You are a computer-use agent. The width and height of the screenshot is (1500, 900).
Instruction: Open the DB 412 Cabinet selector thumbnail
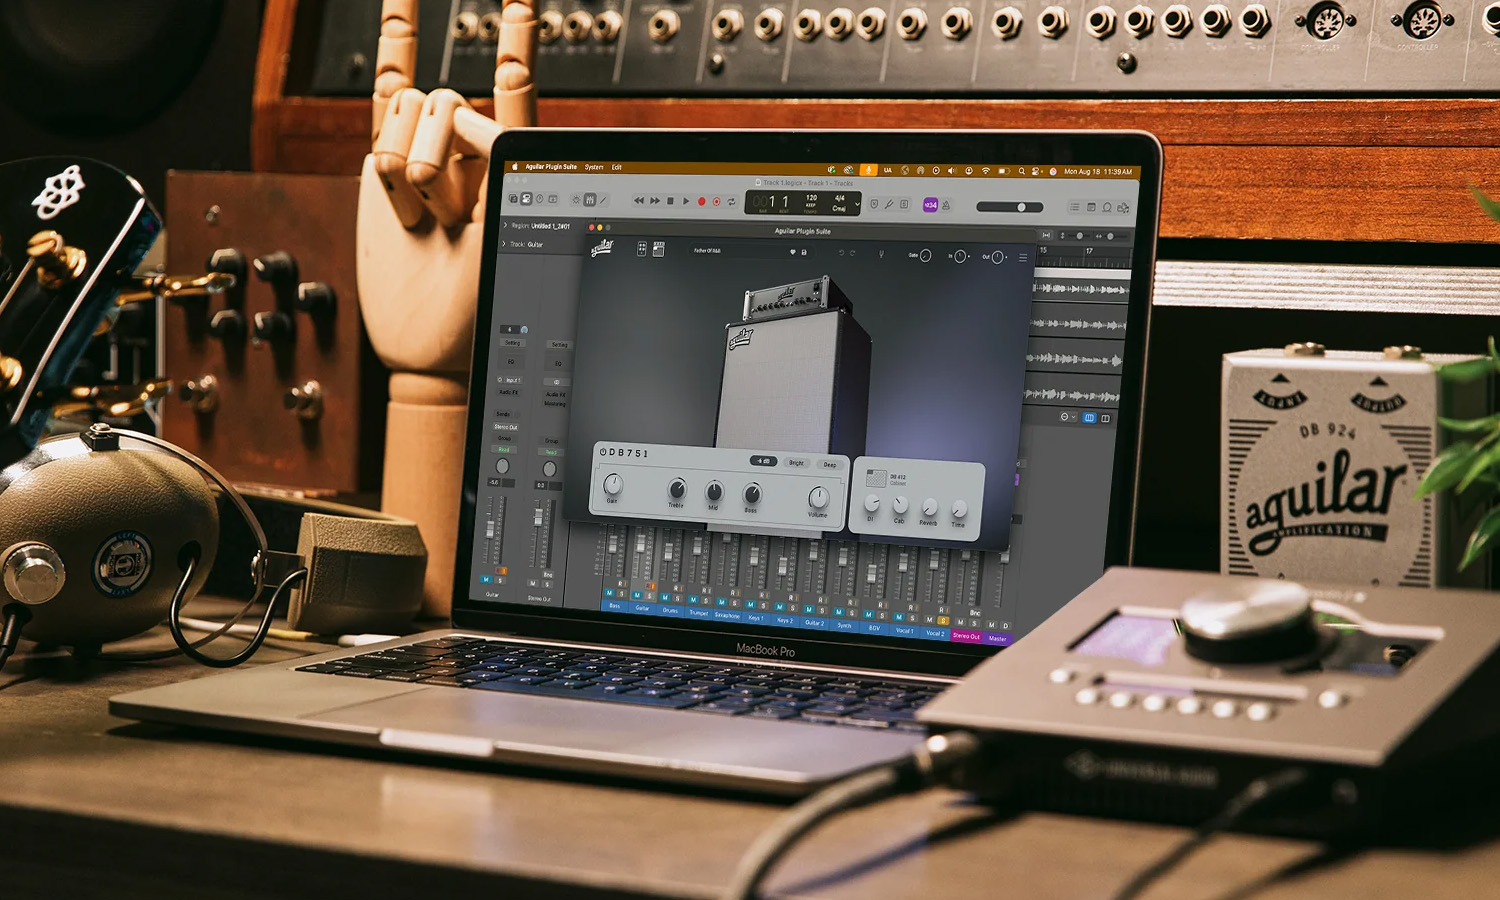876,478
